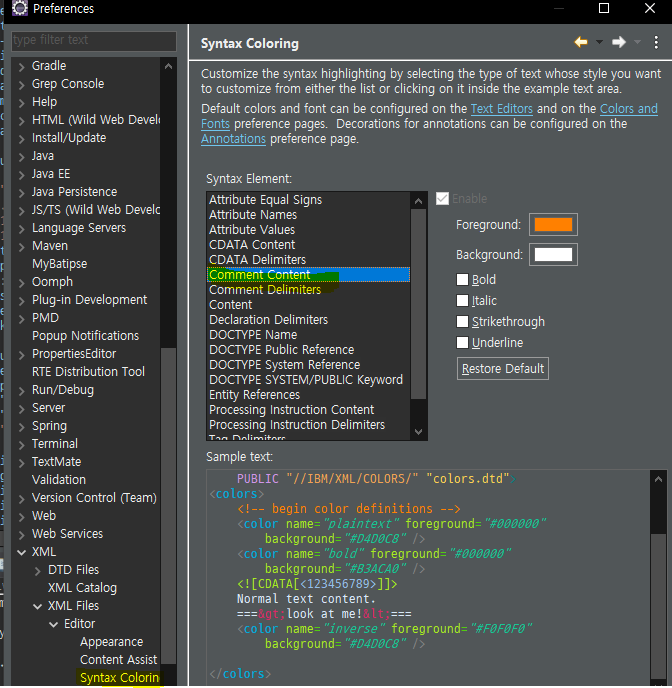Viewport: 672px width, 688px height.
Task: Open the back history dropdown arrow
Action: 599,42
